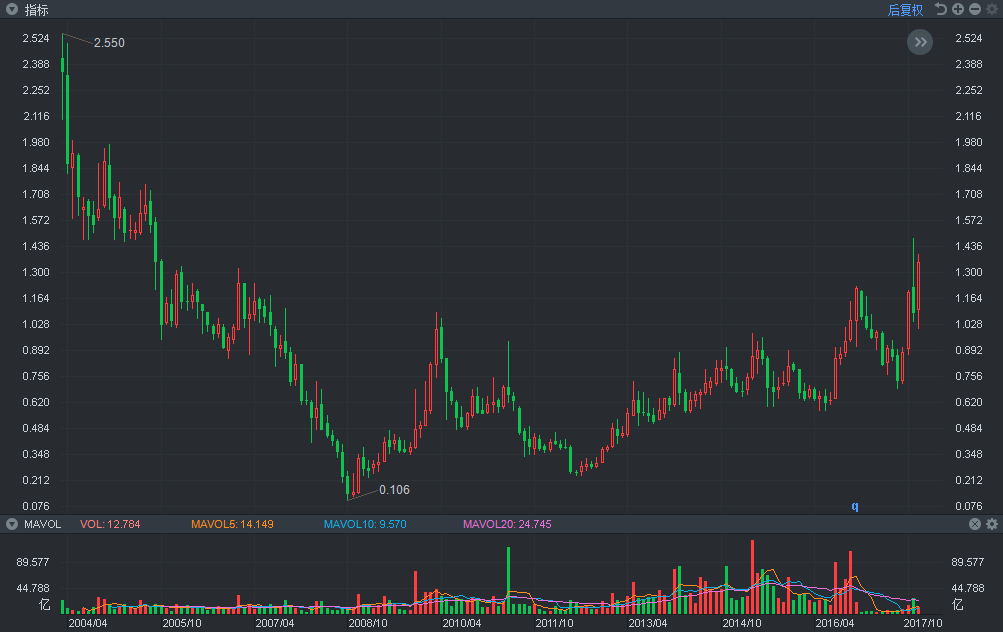Open main chart settings gear icon
Image resolution: width=1003 pixels, height=632 pixels.
(x=992, y=9)
